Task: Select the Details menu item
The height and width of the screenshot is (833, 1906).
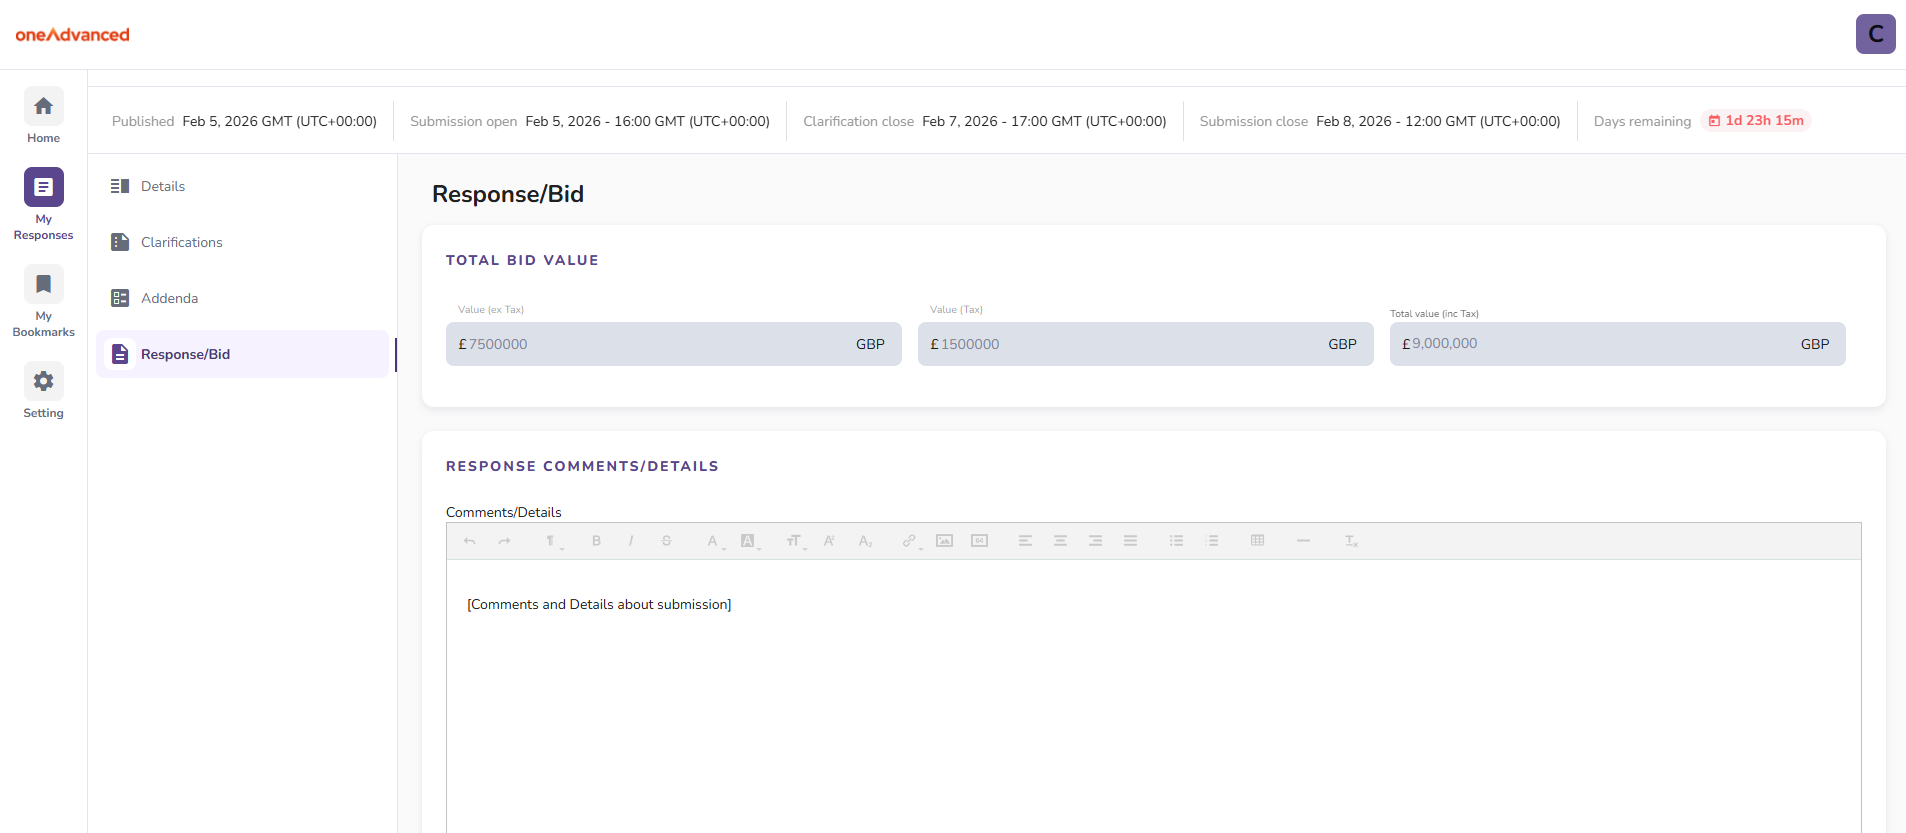Action: pyautogui.click(x=242, y=186)
